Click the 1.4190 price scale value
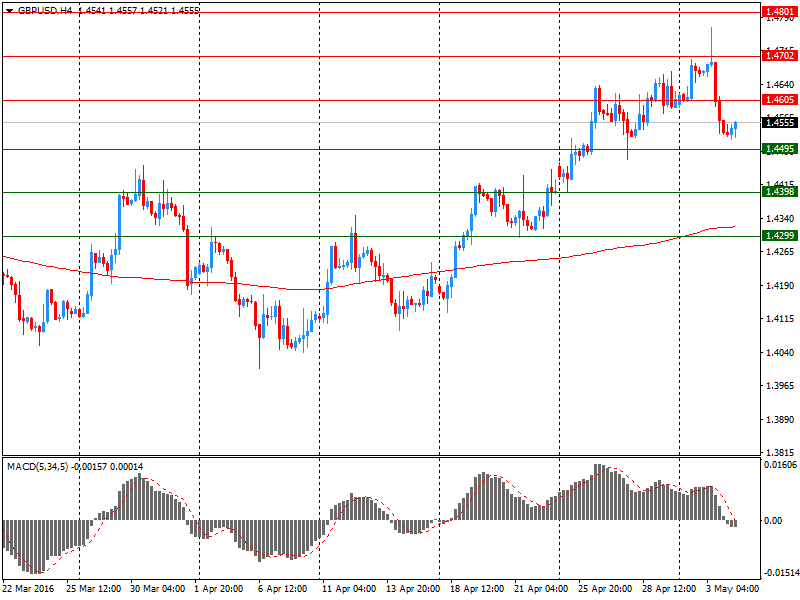 coord(780,286)
